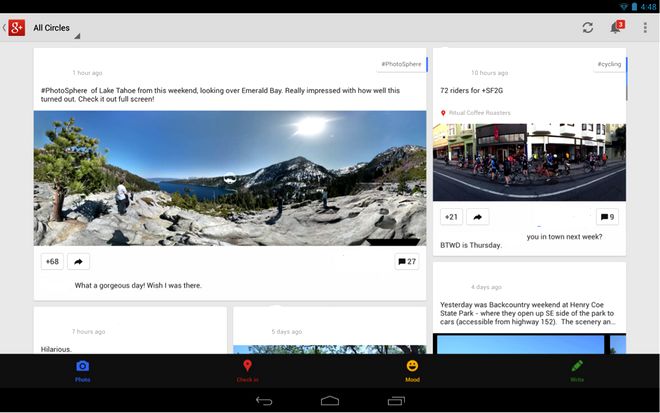Tap the green Write pencil icon
Viewport: 660px width, 413px height.
coord(577,367)
